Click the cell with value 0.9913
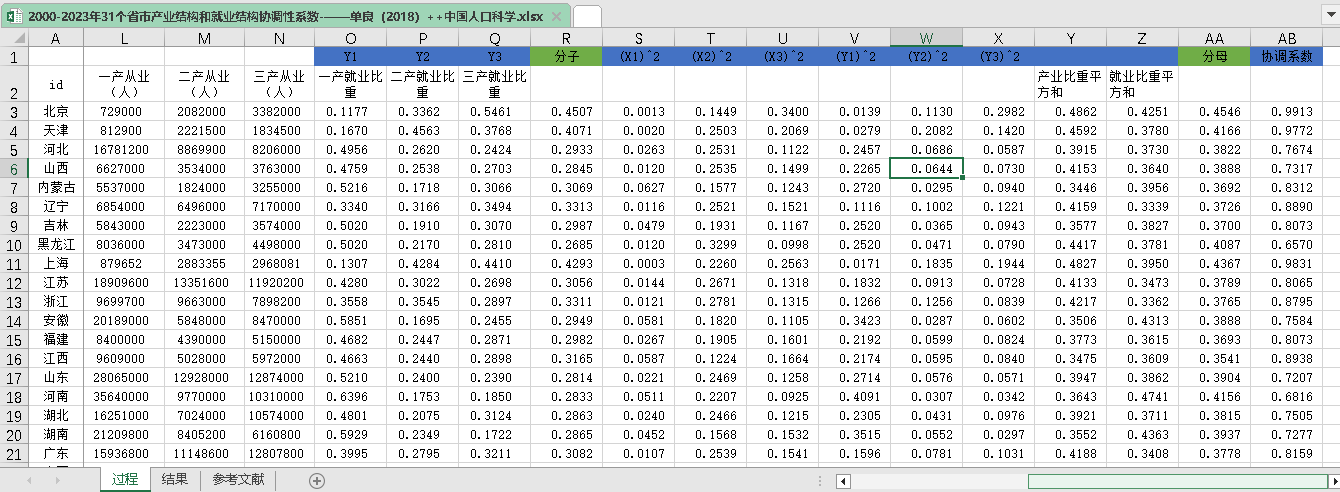 [1287, 113]
